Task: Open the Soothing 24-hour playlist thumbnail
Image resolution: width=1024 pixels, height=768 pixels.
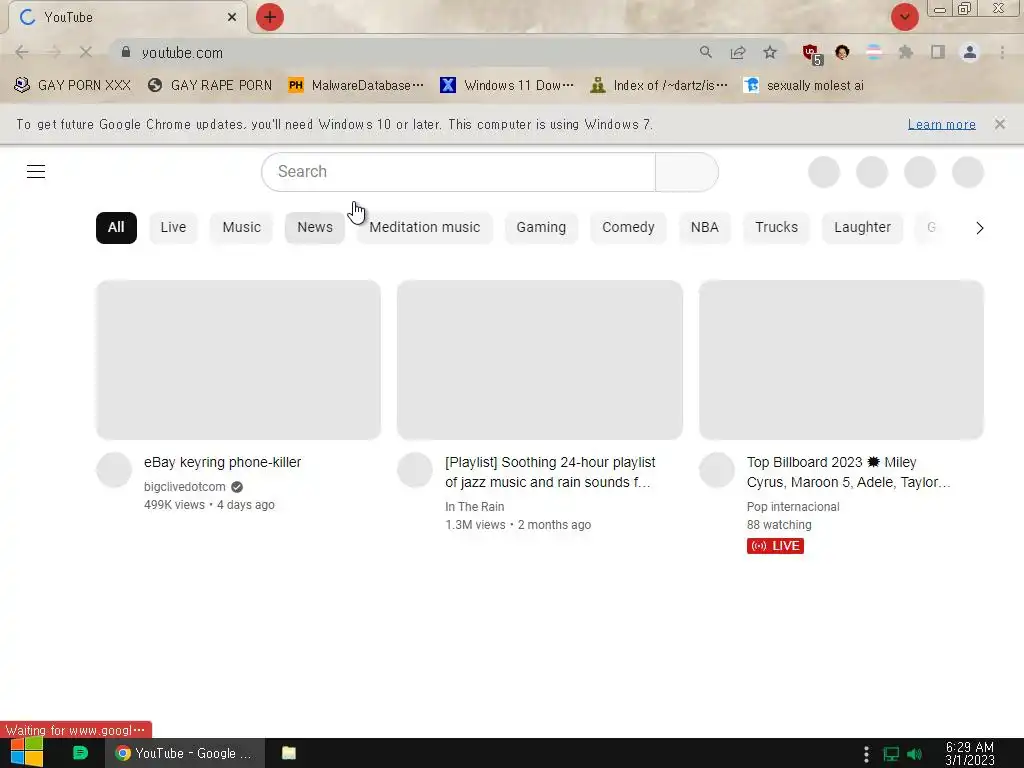Action: [x=540, y=360]
